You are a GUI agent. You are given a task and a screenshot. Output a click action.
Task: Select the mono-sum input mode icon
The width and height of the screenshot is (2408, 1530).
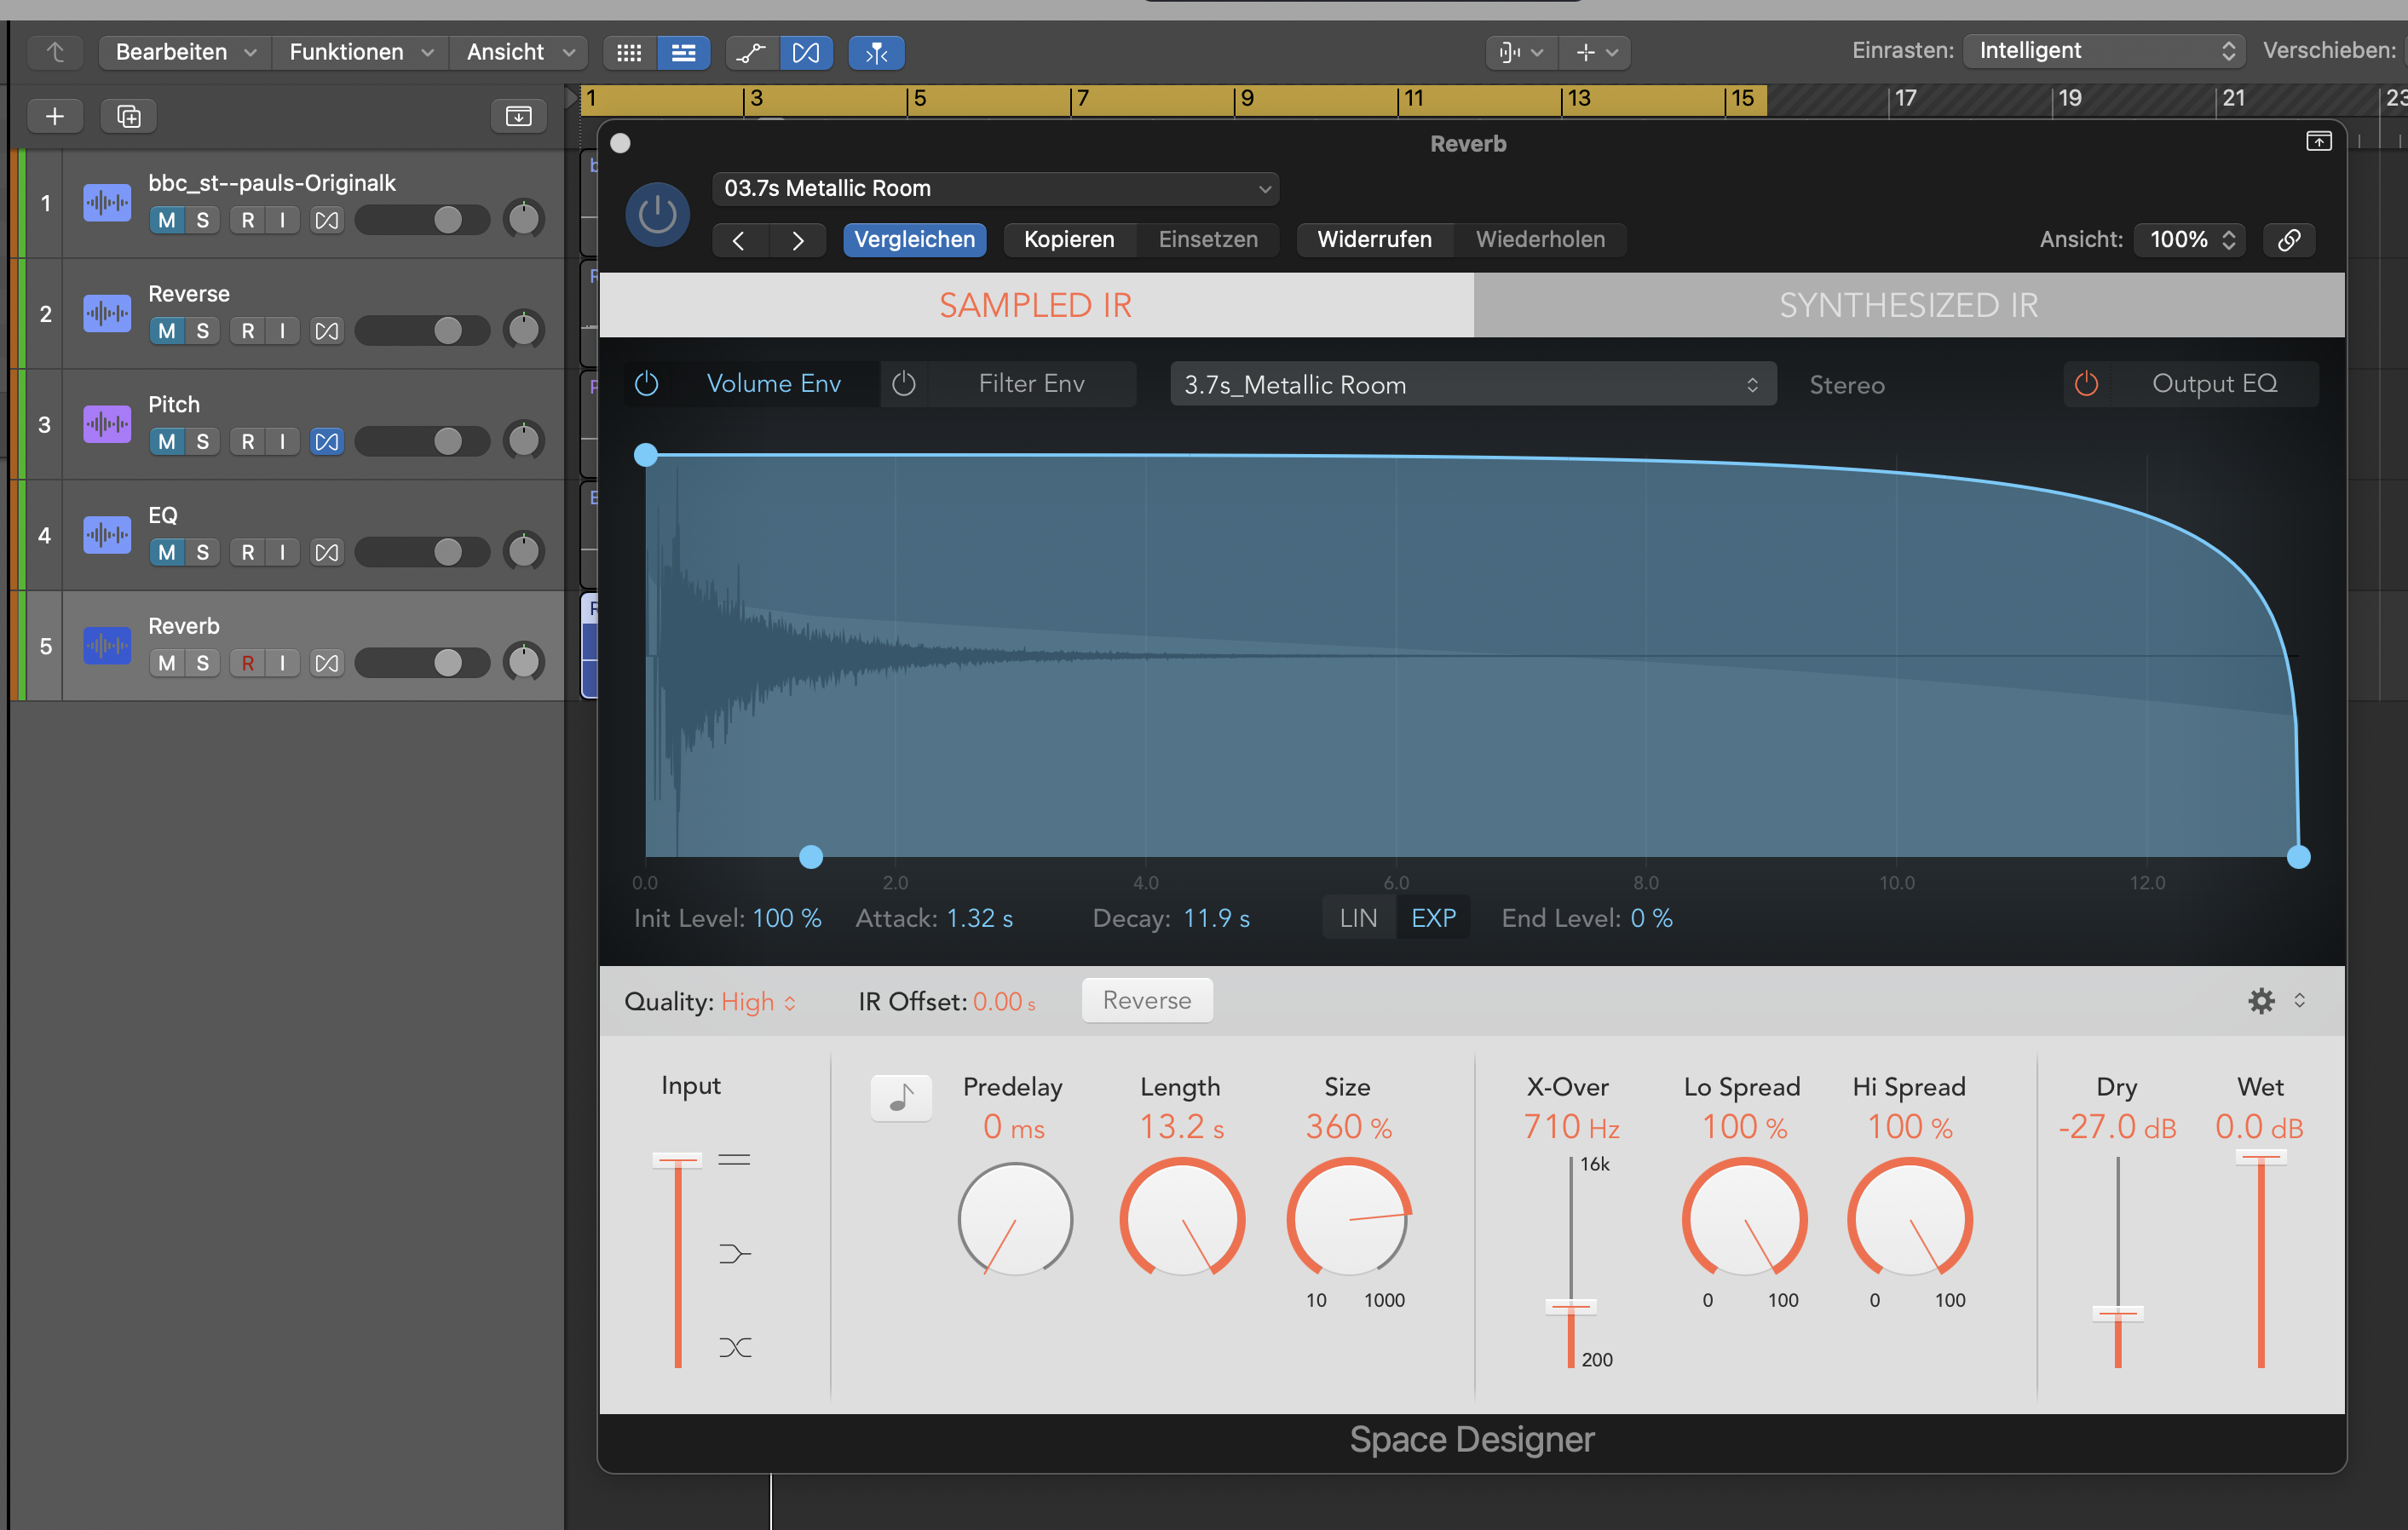(x=734, y=1254)
